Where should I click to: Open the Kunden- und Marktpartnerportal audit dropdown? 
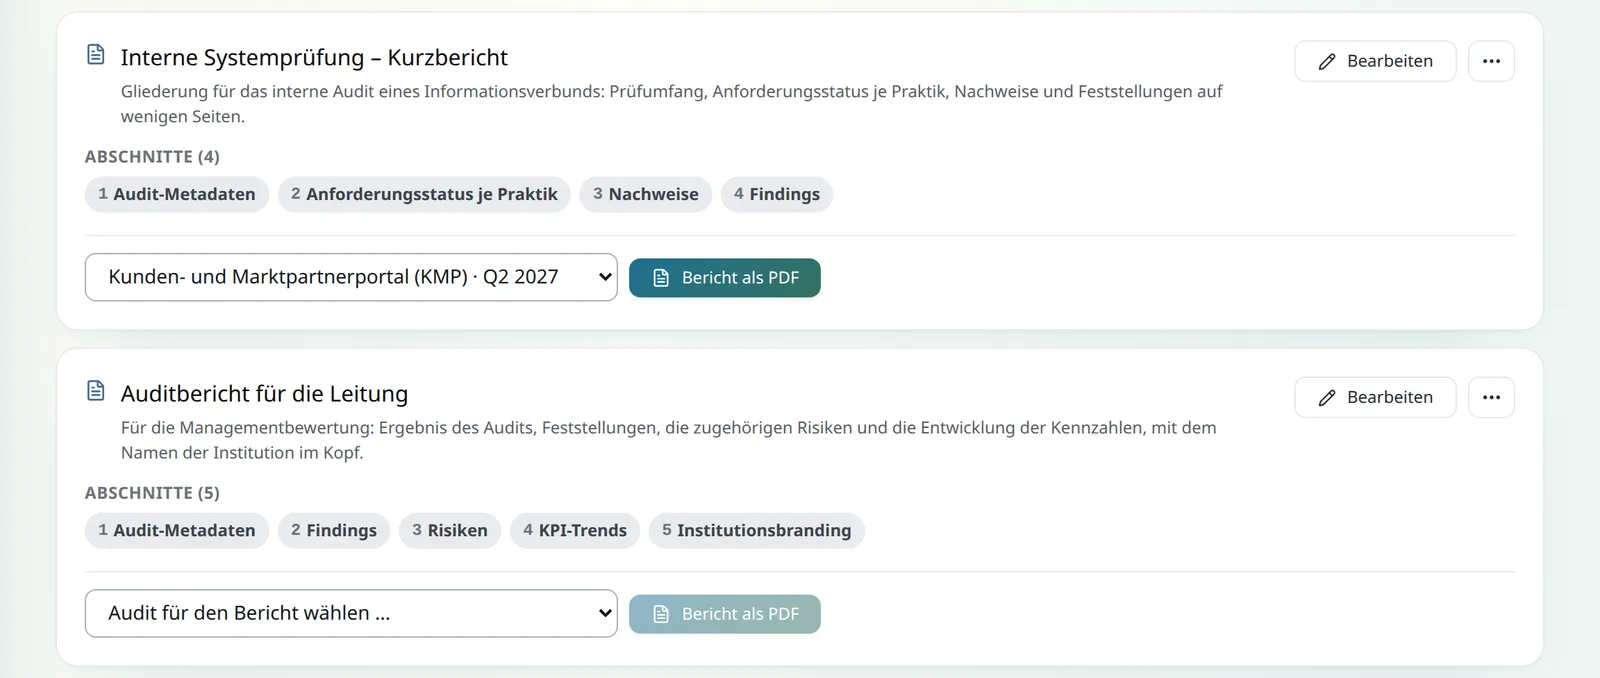(351, 277)
